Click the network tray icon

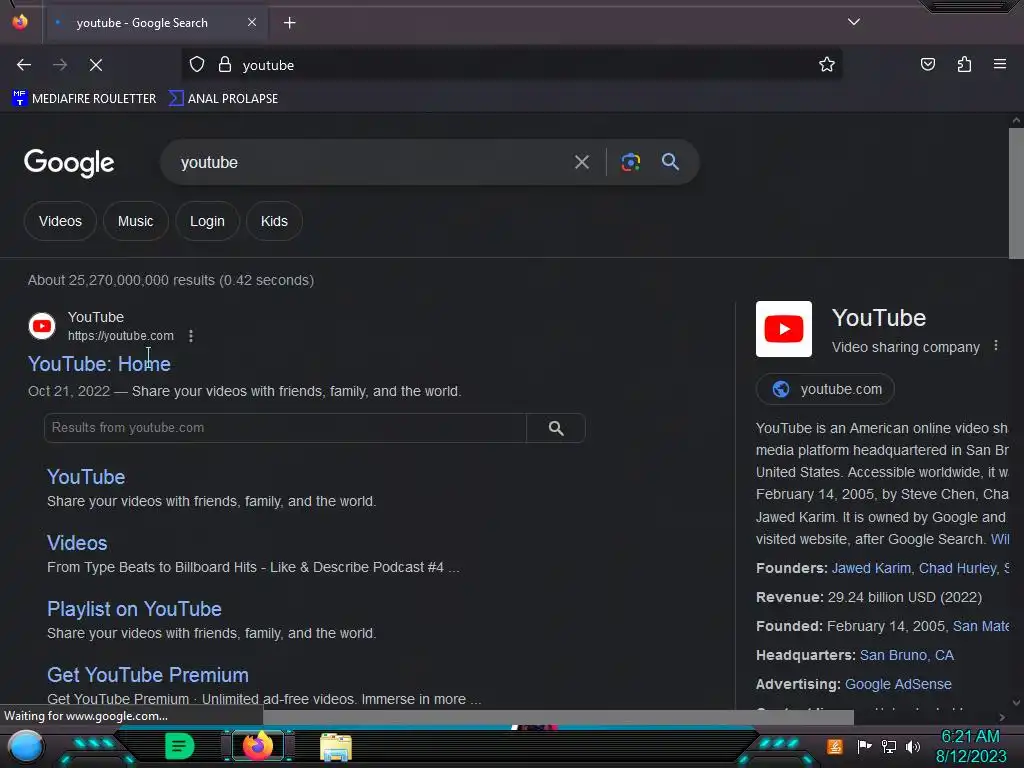pyautogui.click(x=889, y=746)
